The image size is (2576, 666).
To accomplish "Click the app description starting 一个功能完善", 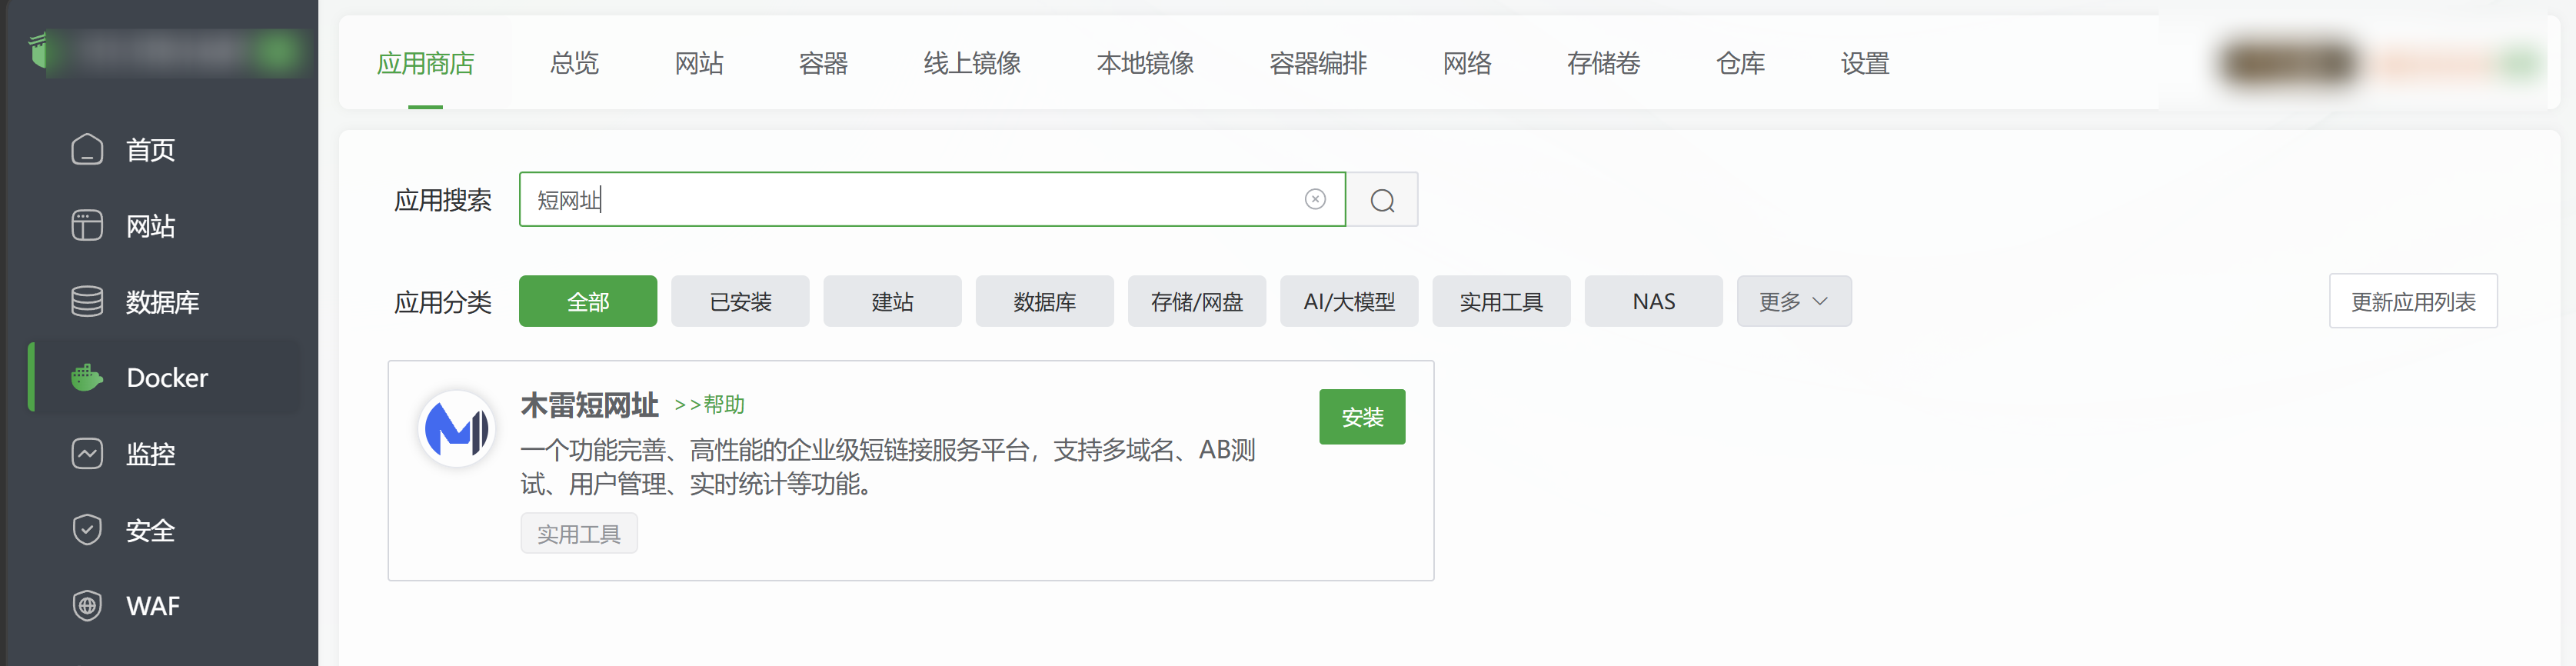I will (x=888, y=467).
